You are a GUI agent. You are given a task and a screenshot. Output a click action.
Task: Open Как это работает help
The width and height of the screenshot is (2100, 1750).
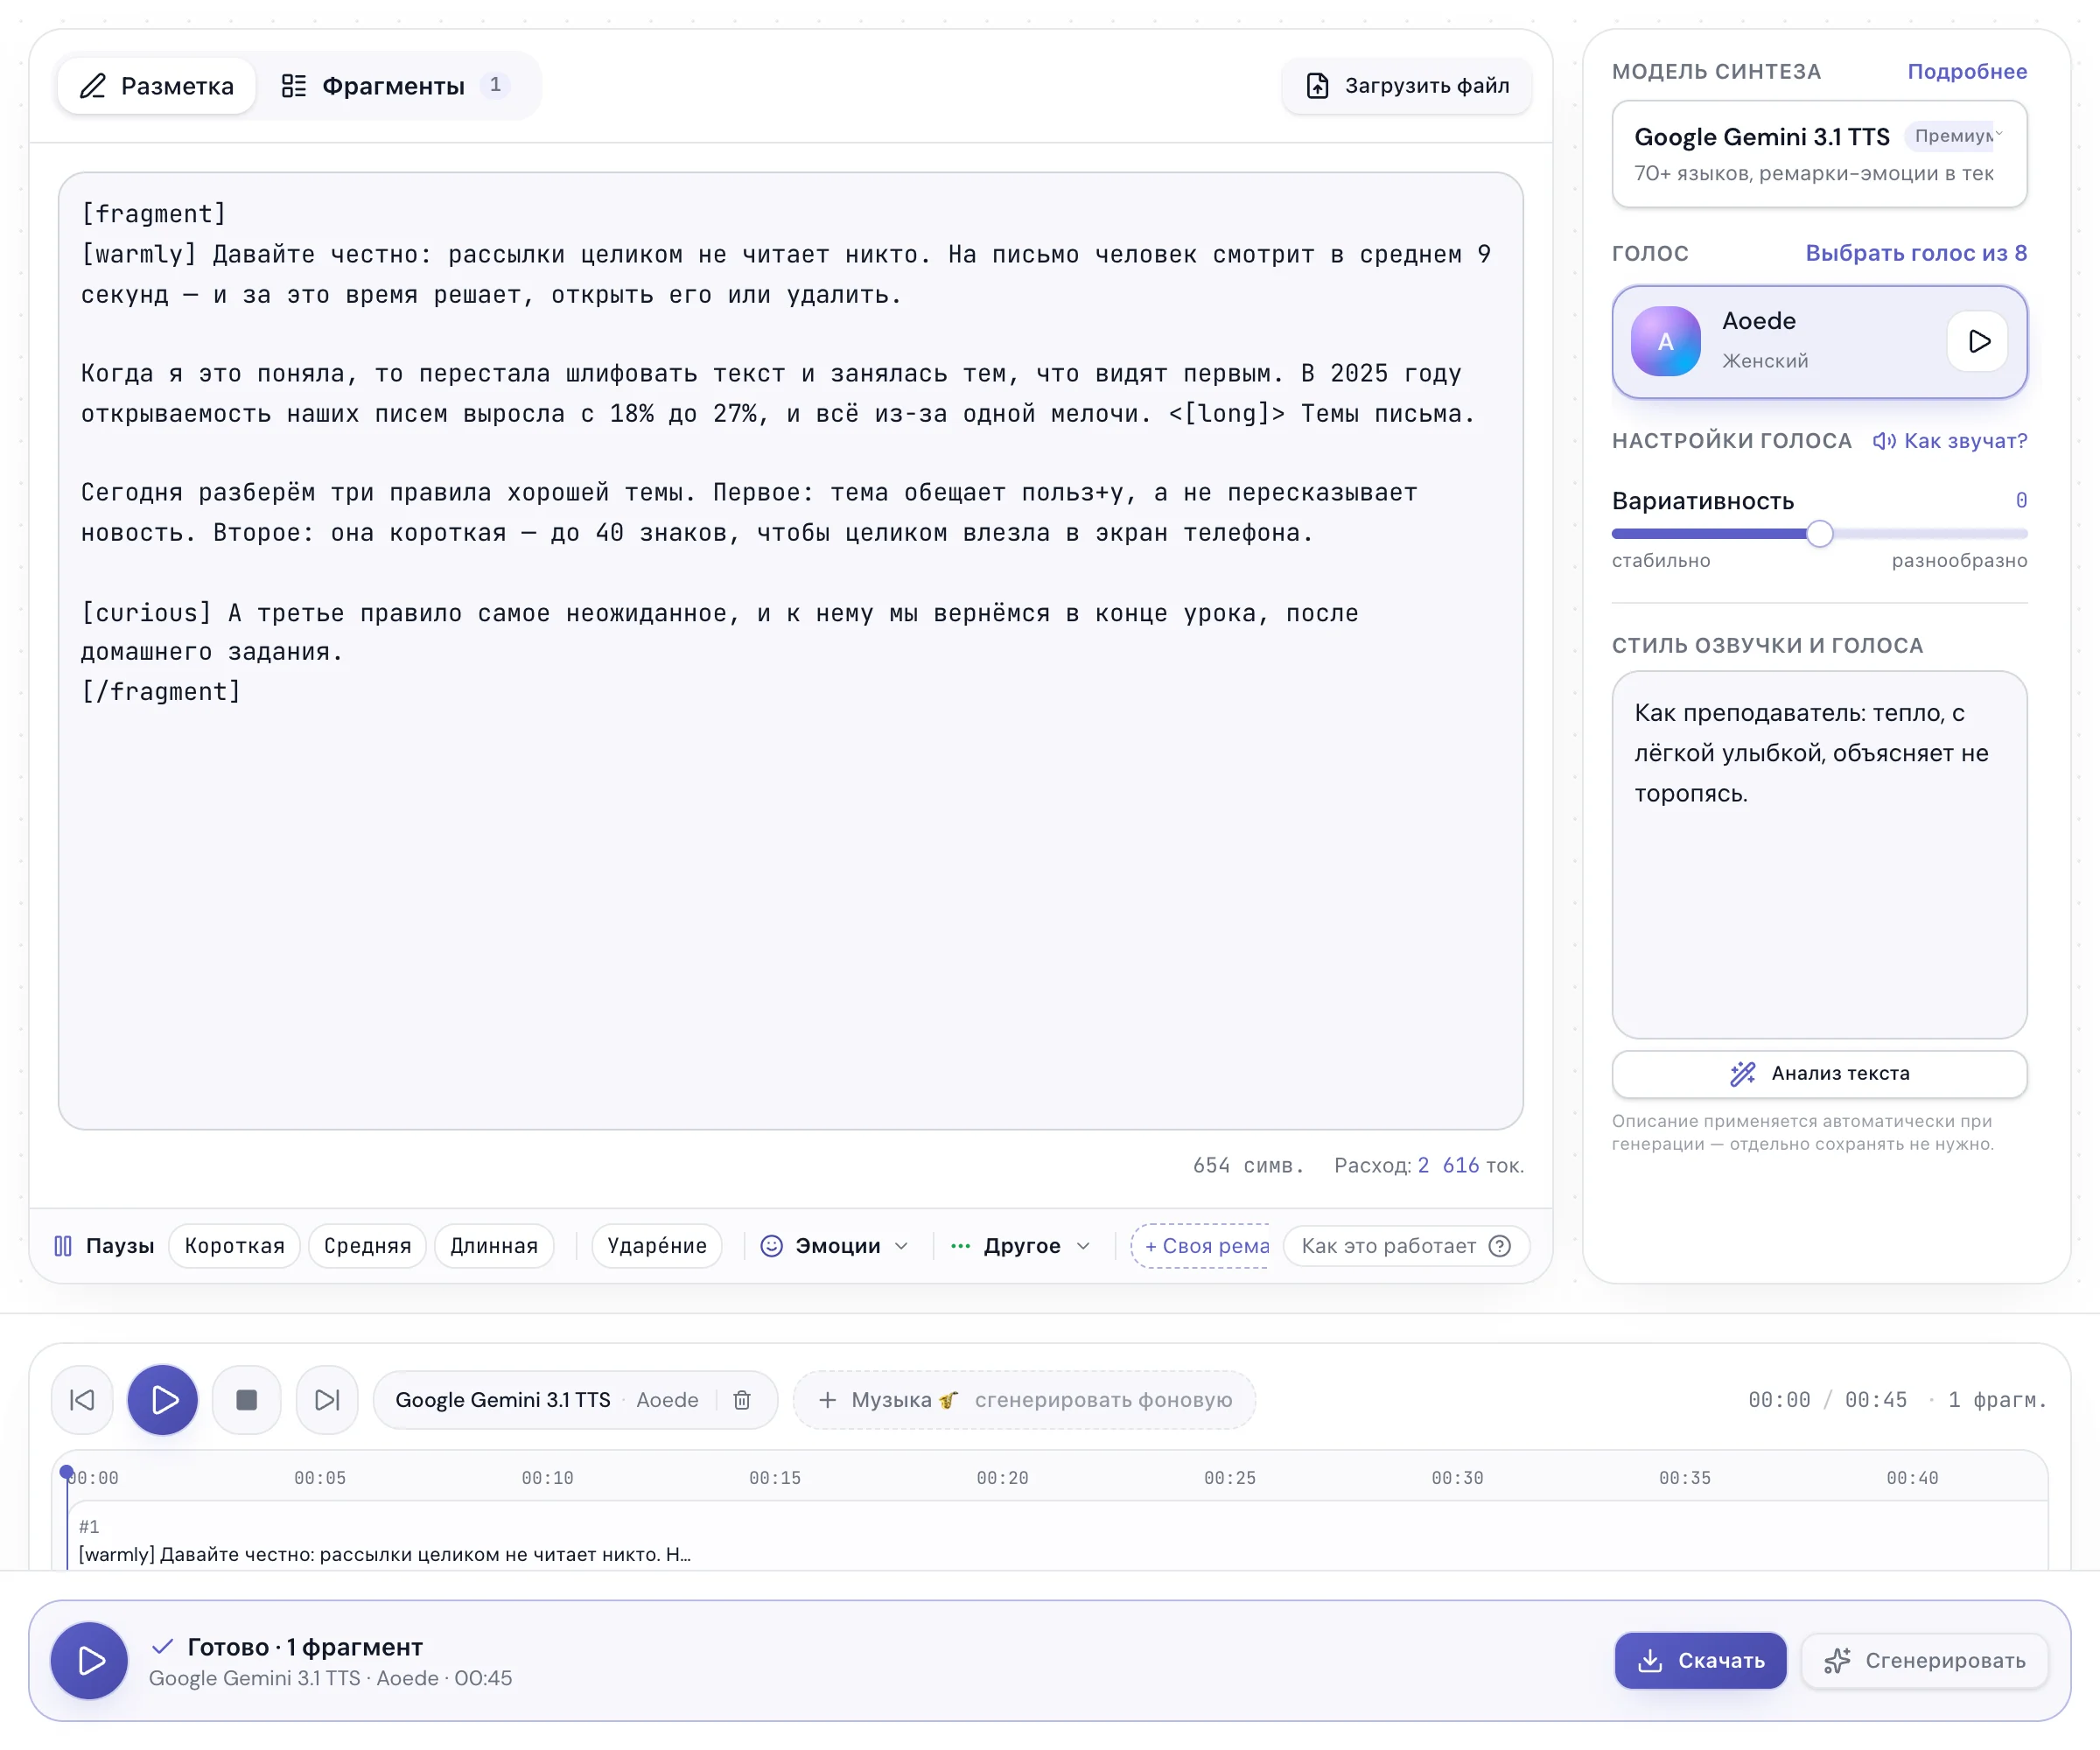(x=1405, y=1246)
